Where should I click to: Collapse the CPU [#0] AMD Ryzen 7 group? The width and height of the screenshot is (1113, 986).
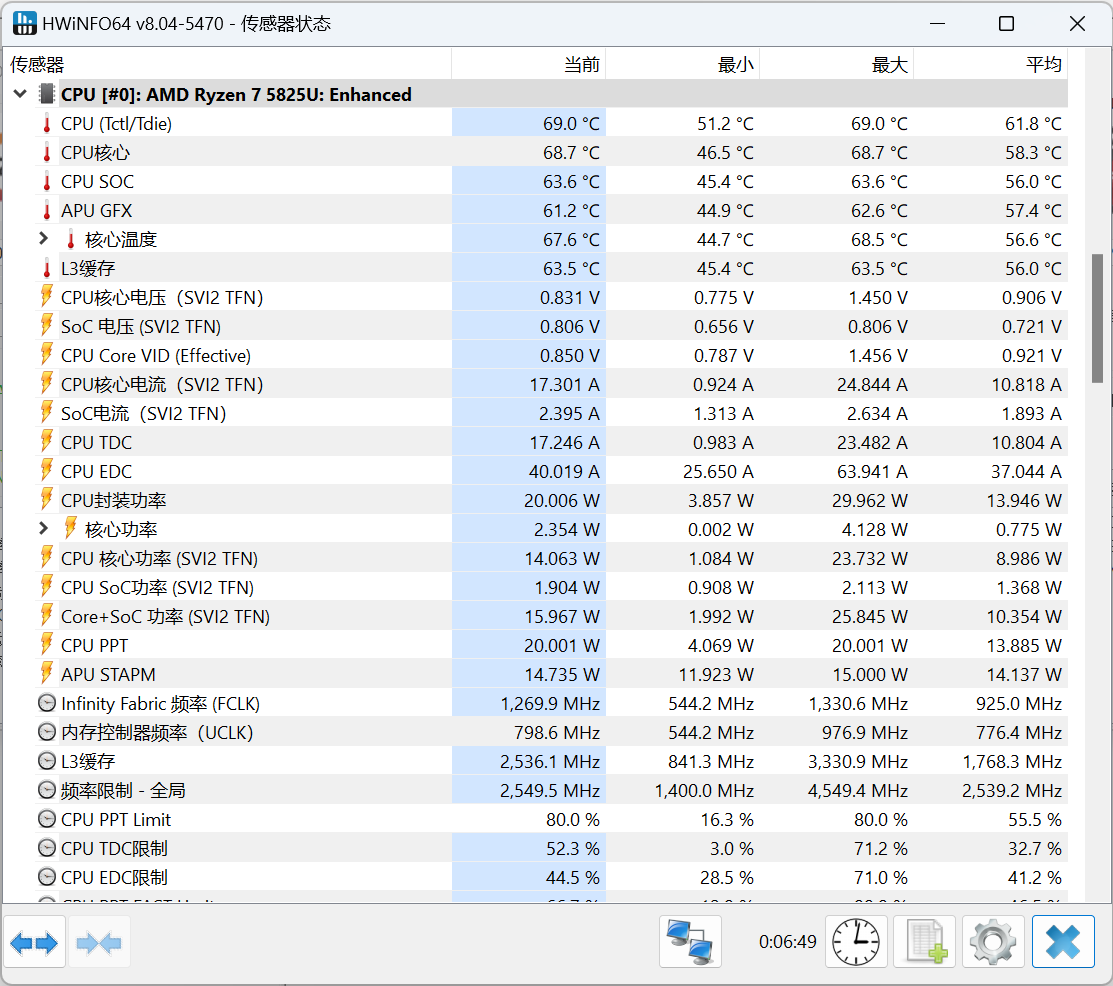[19, 95]
